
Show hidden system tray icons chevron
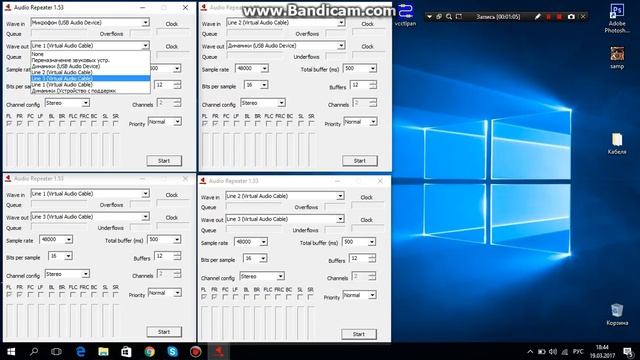530,351
